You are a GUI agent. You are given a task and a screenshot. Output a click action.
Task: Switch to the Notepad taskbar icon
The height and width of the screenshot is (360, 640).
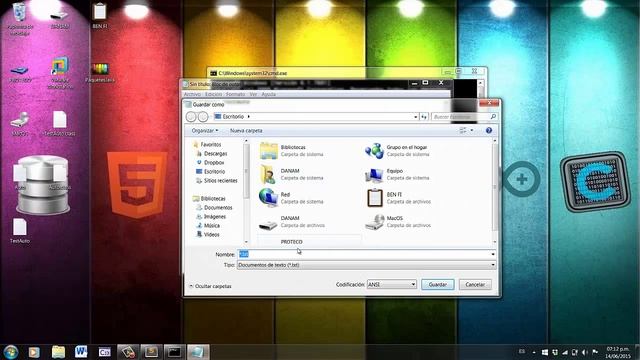point(198,352)
